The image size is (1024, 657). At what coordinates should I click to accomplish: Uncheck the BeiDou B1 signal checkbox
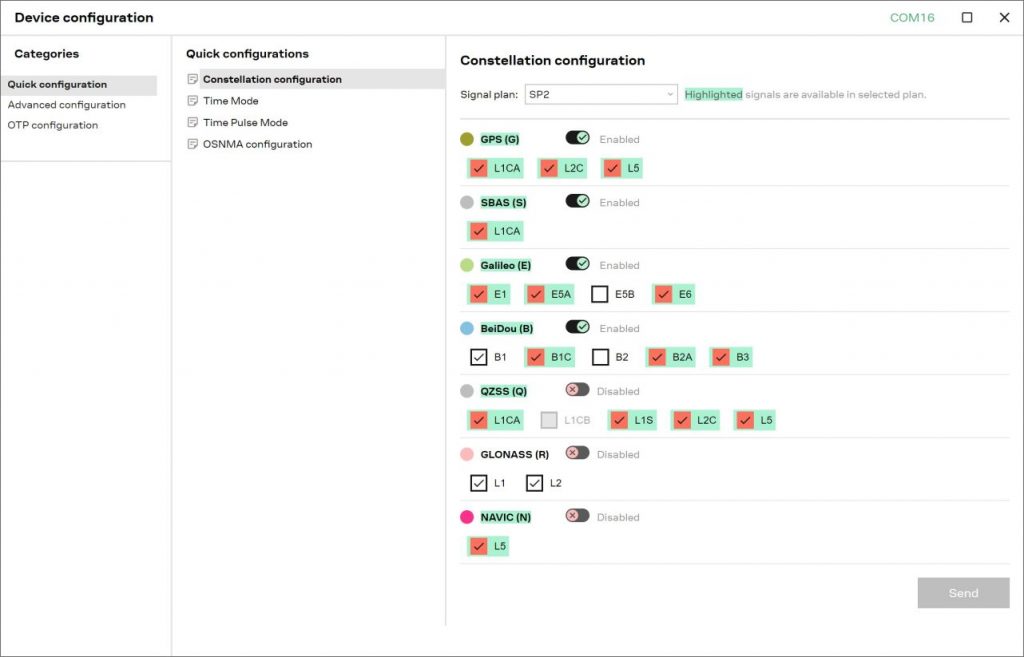point(479,357)
